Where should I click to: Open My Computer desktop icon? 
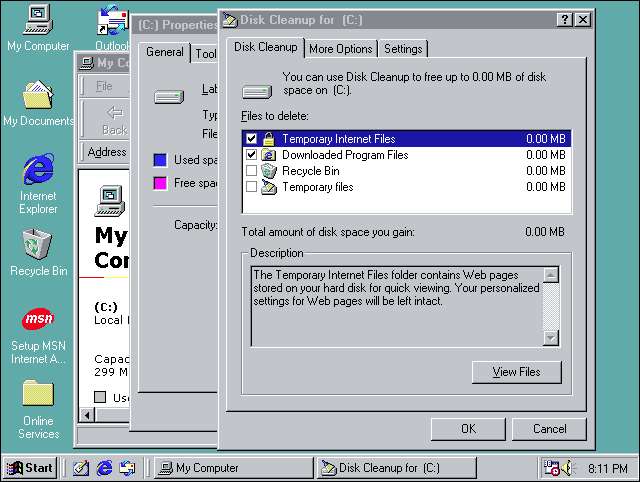[38, 28]
